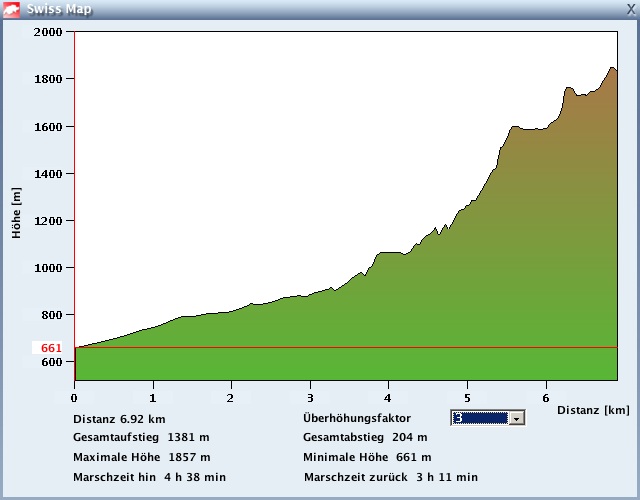Close the Swiss Map profile window
This screenshot has width=640, height=500.
(x=631, y=9)
